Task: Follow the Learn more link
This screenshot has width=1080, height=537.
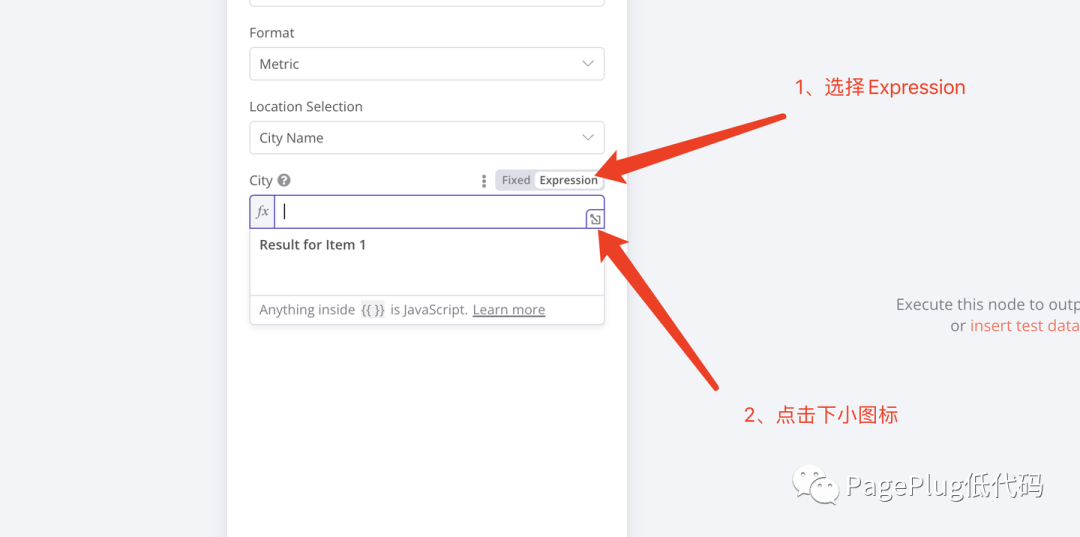Action: click(508, 310)
